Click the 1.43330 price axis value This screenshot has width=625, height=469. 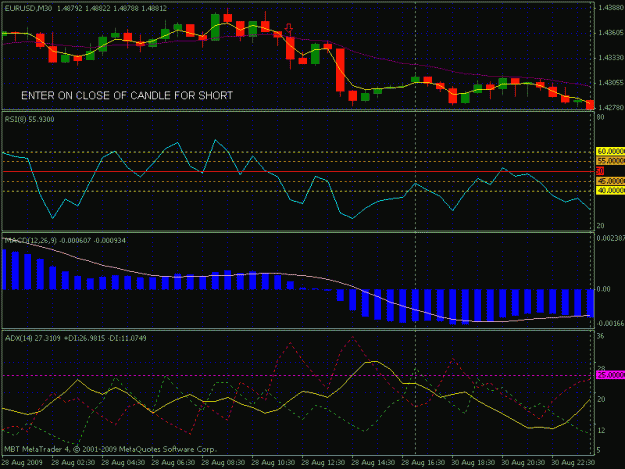pos(611,58)
